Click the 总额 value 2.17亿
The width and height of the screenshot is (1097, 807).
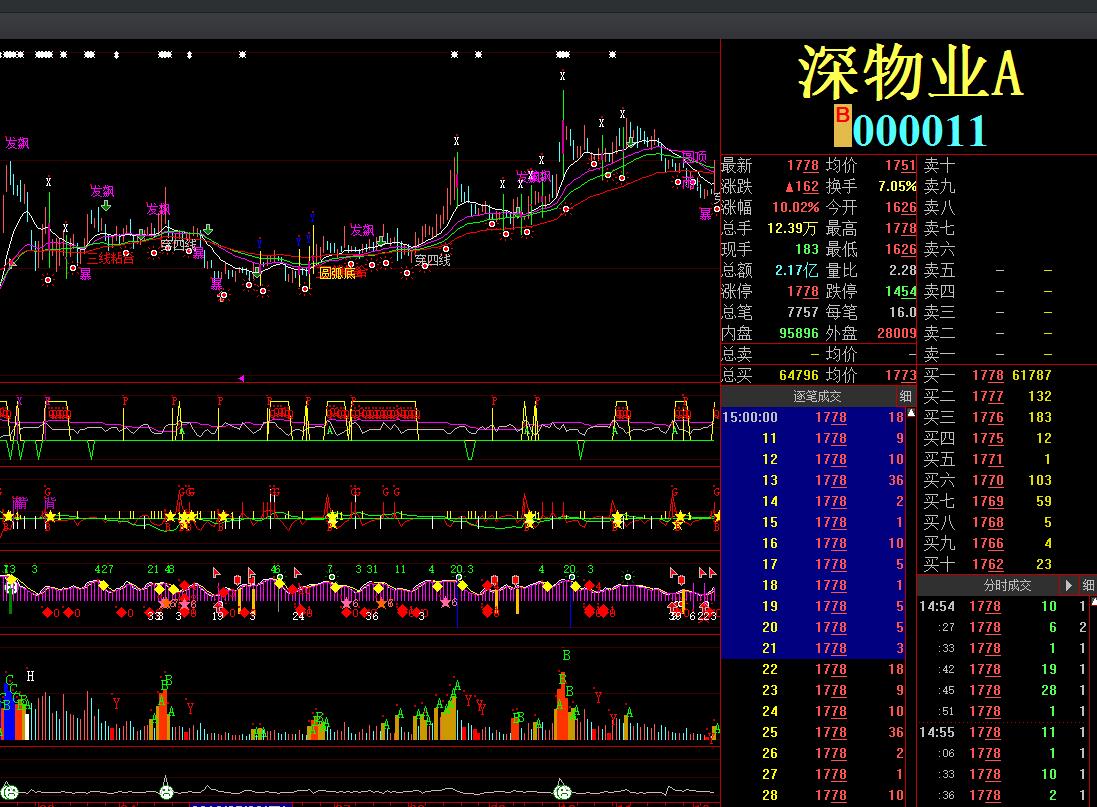point(796,271)
